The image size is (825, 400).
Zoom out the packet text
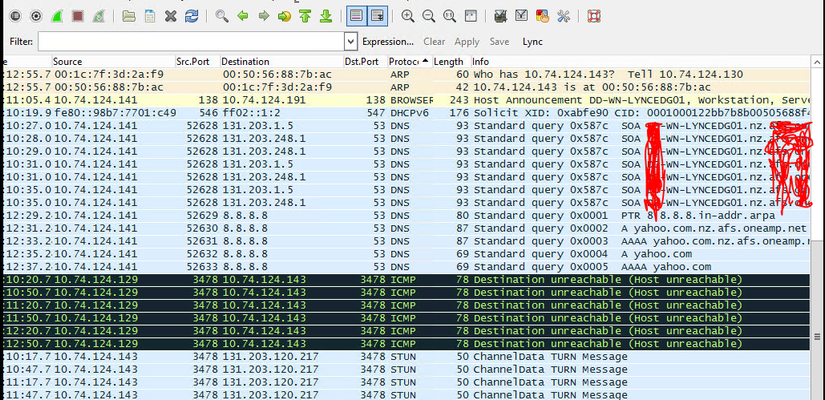pyautogui.click(x=429, y=16)
